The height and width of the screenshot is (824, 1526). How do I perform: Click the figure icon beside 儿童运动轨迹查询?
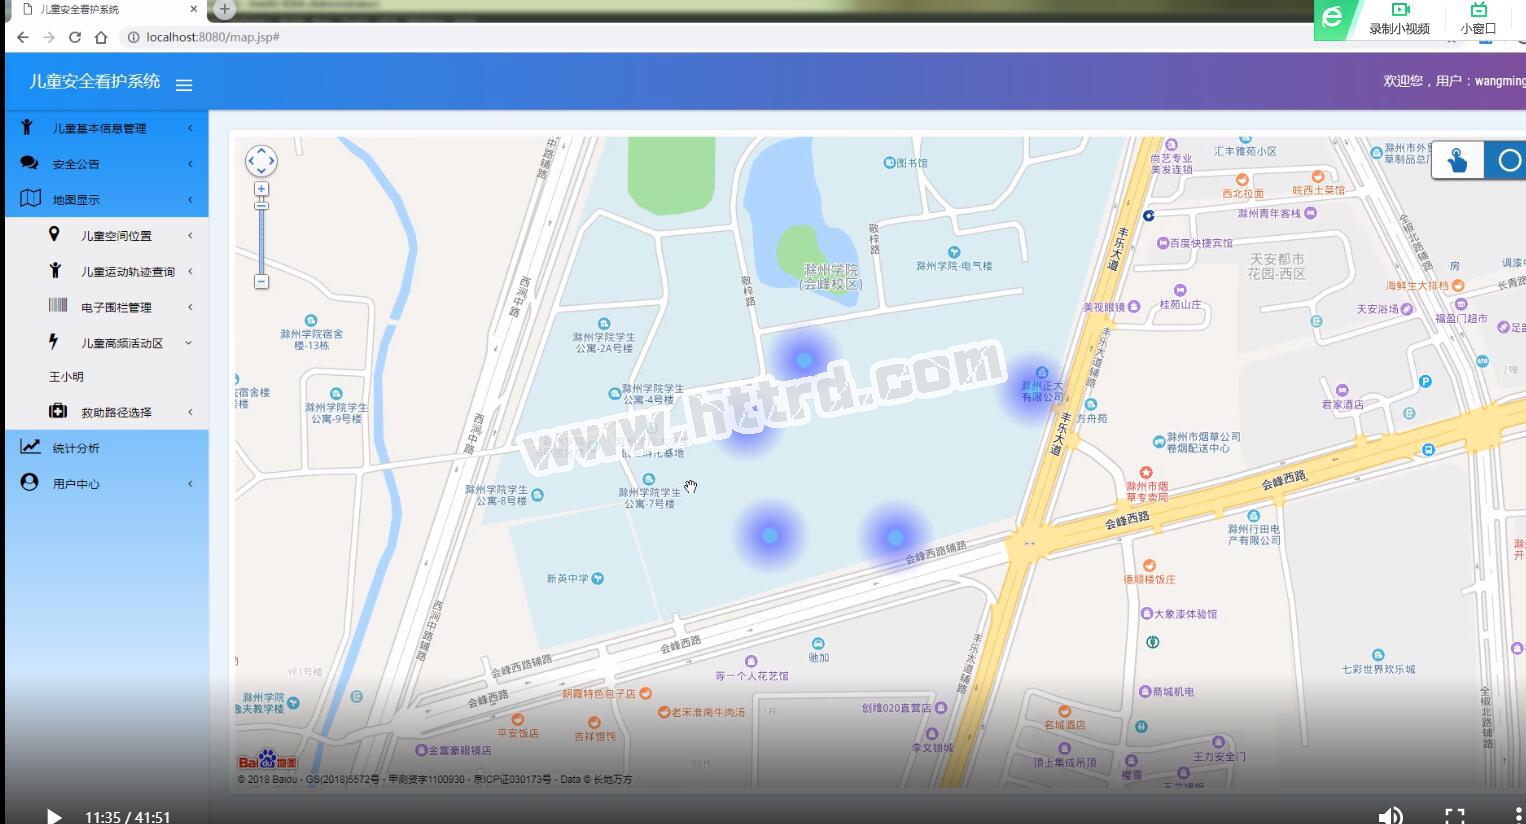coord(55,270)
